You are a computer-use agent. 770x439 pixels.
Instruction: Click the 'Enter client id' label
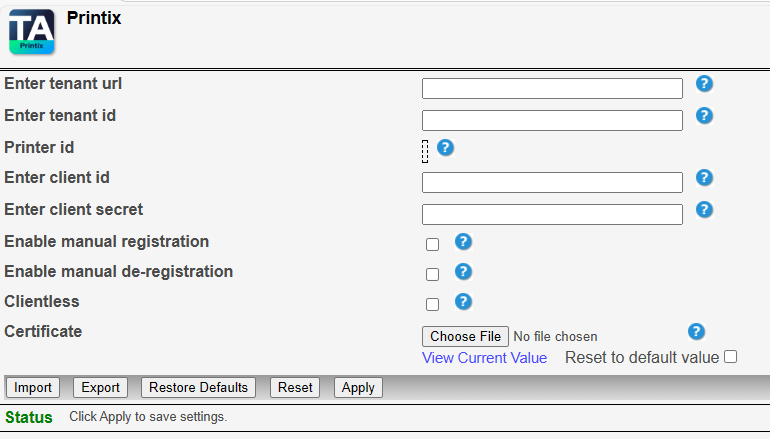[x=56, y=177]
